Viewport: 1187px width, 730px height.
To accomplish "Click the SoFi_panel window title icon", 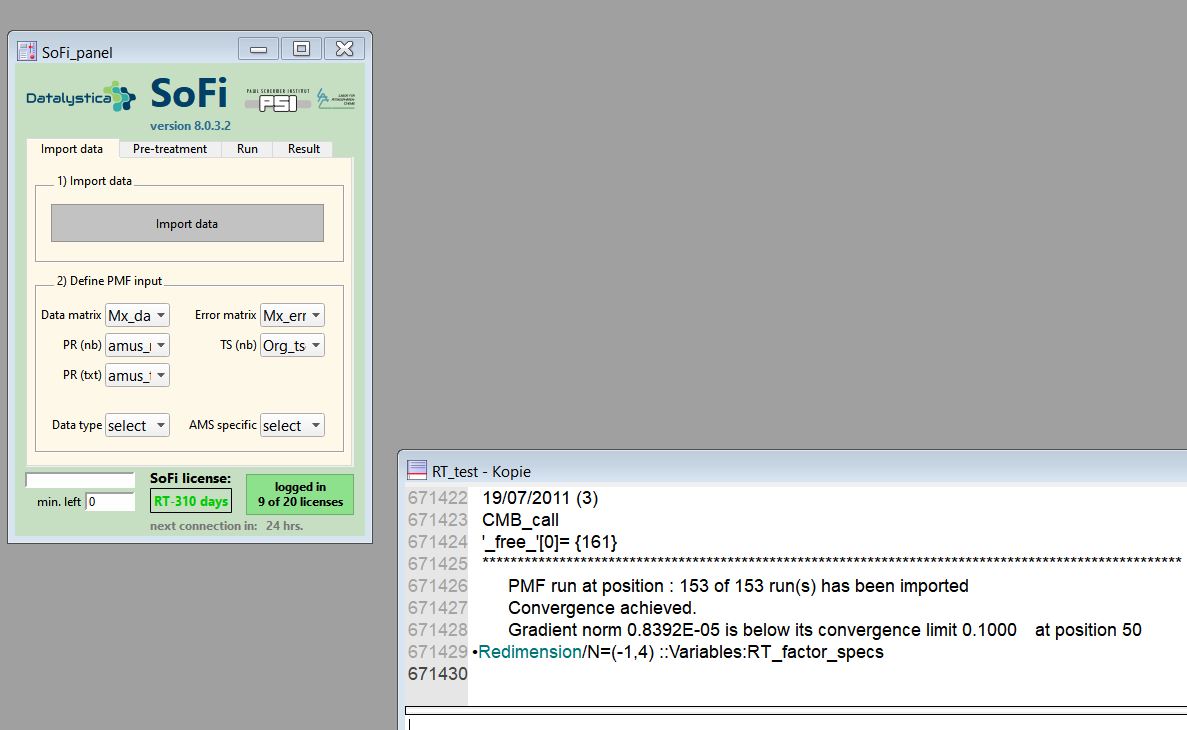I will (x=27, y=51).
